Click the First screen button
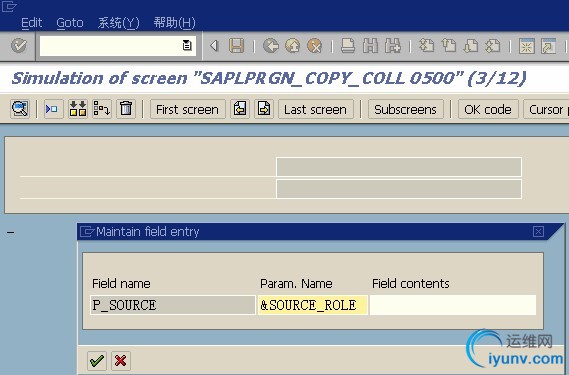The height and width of the screenshot is (375, 569). pos(187,109)
